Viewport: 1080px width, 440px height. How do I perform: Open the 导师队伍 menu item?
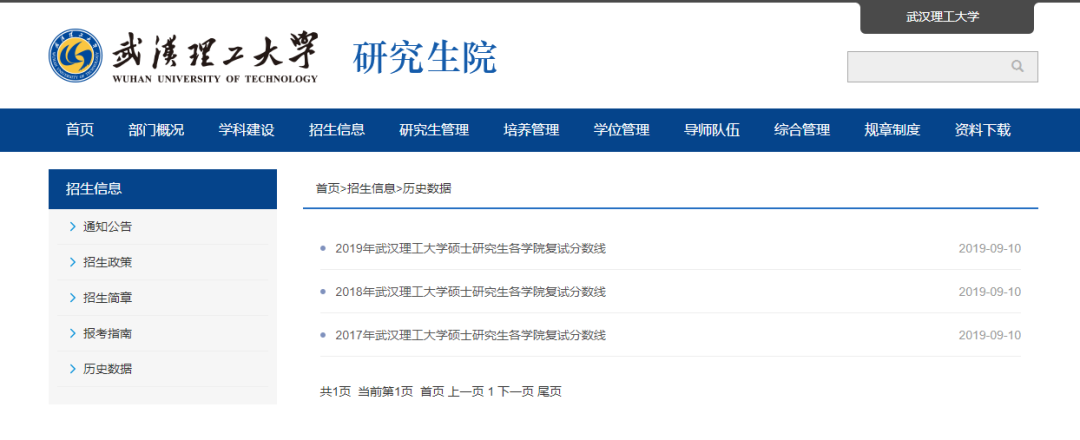712,130
